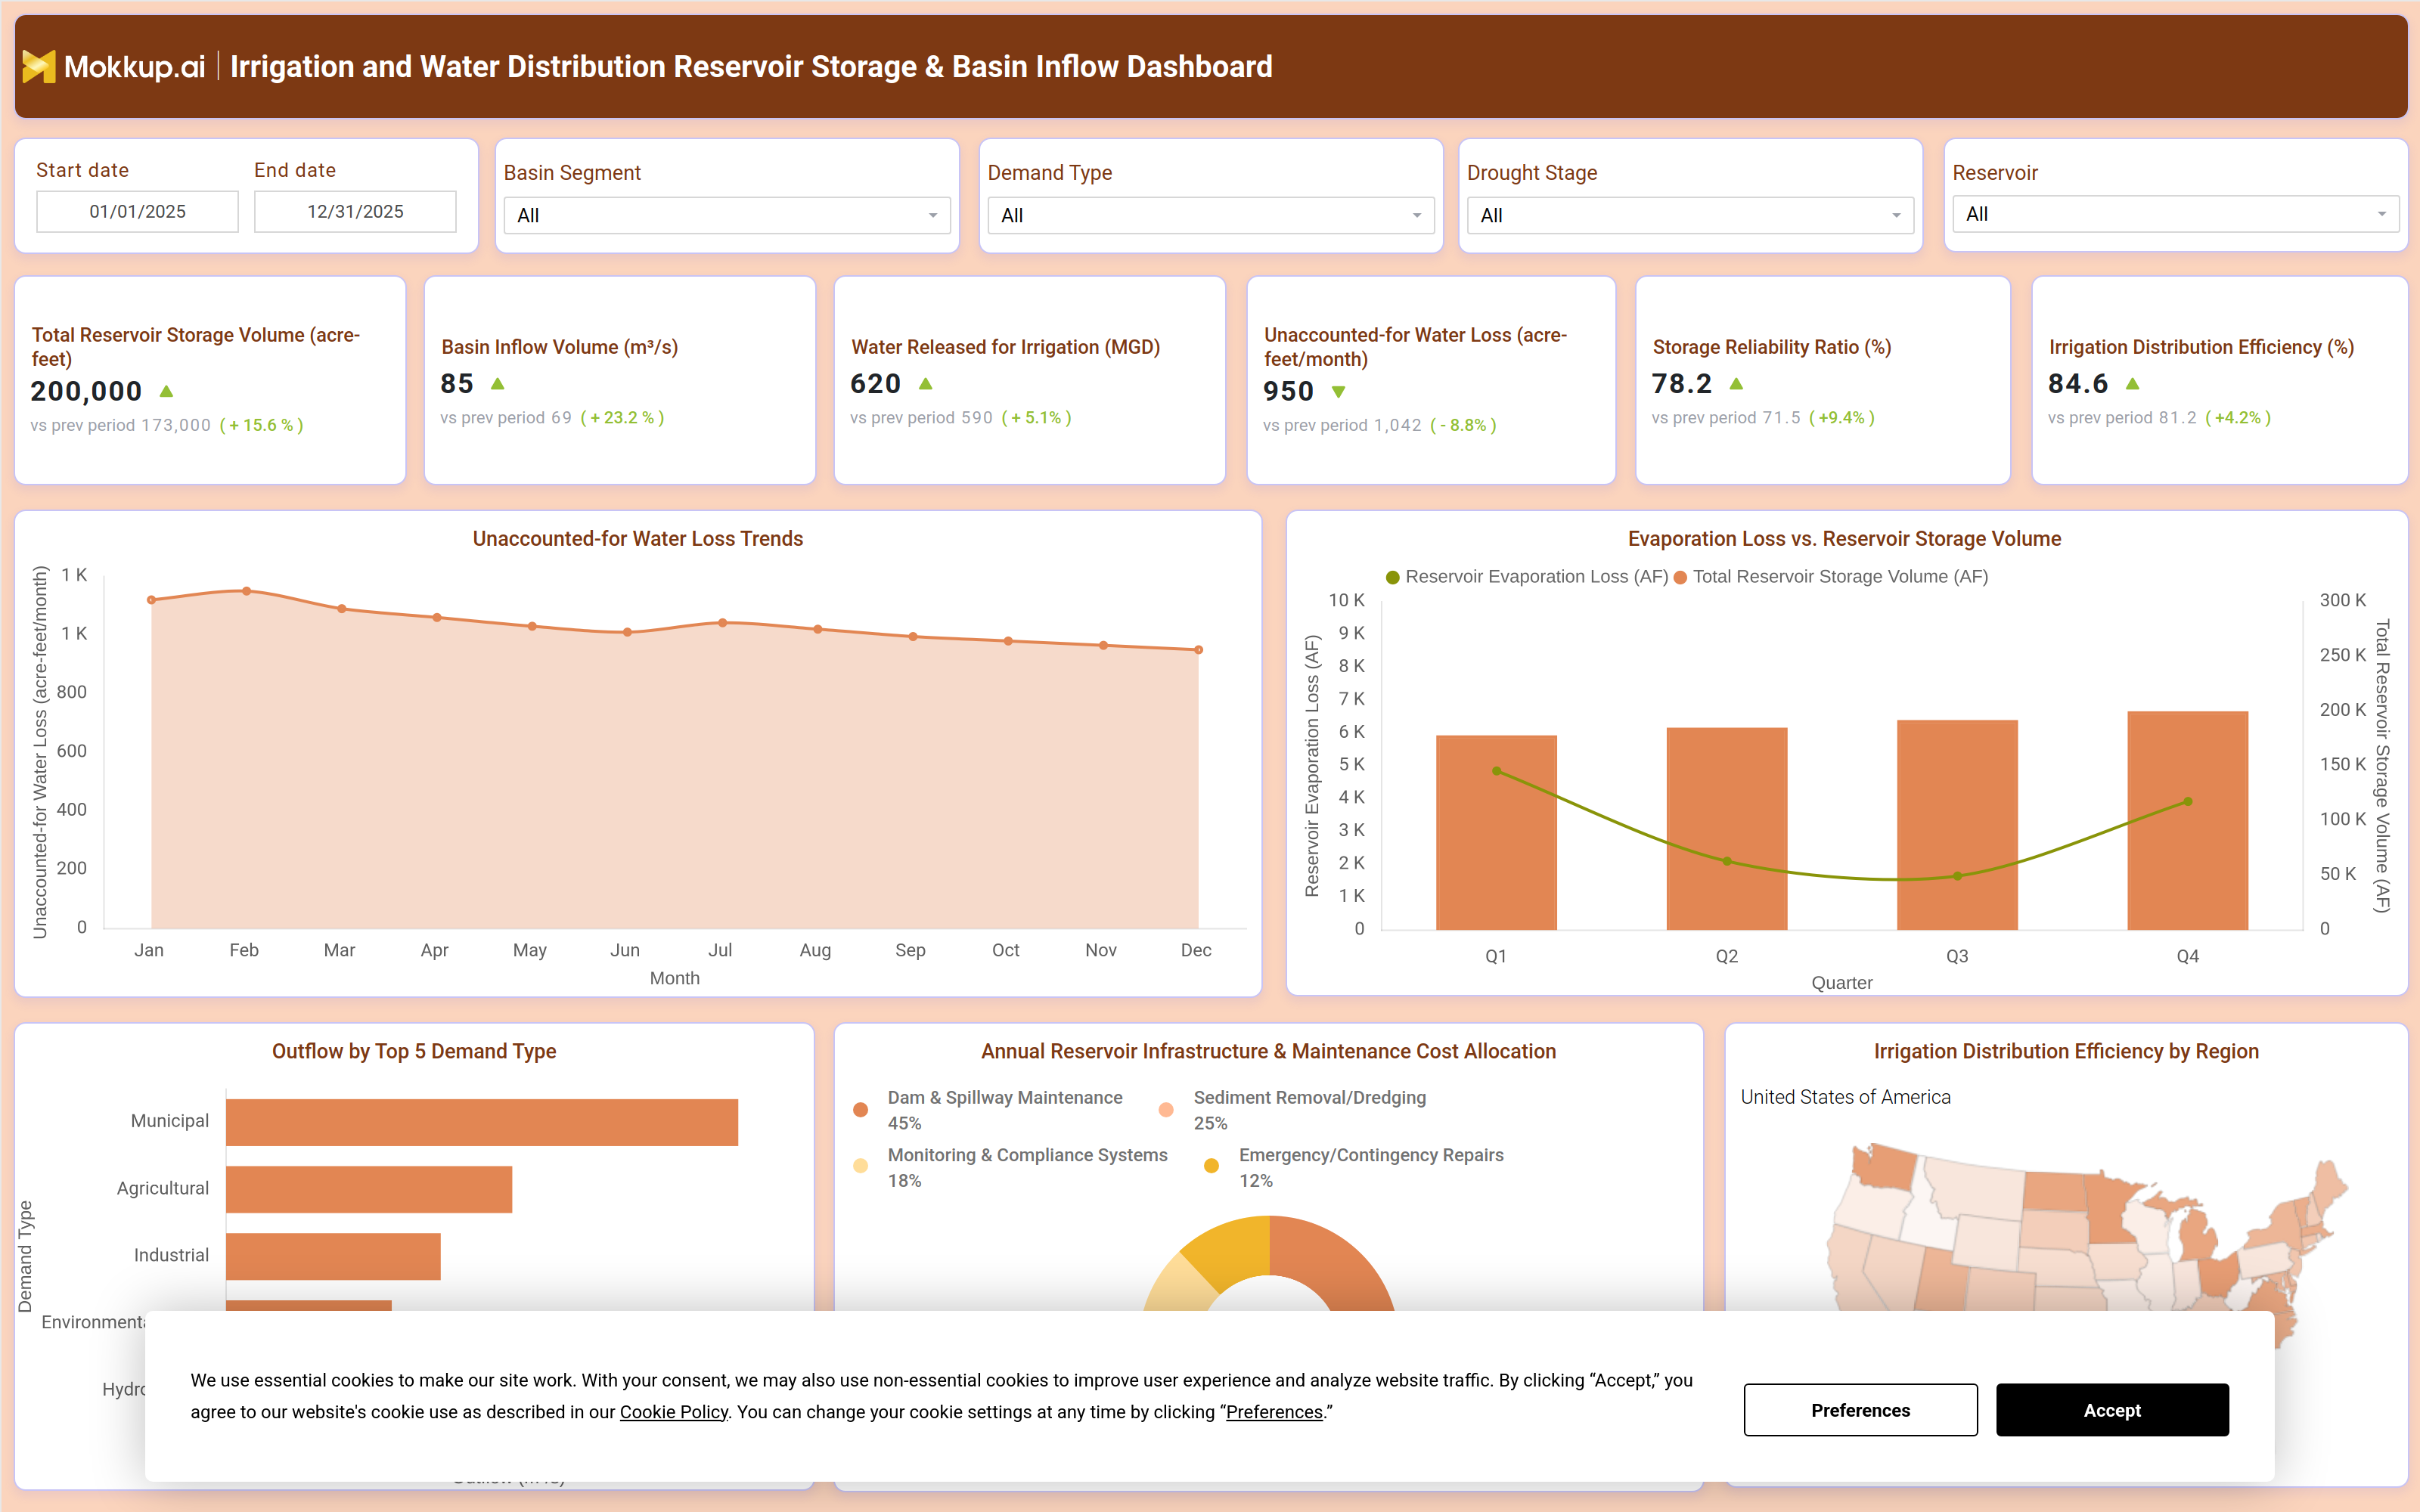Click the Jul data point on loss trend

[722, 623]
